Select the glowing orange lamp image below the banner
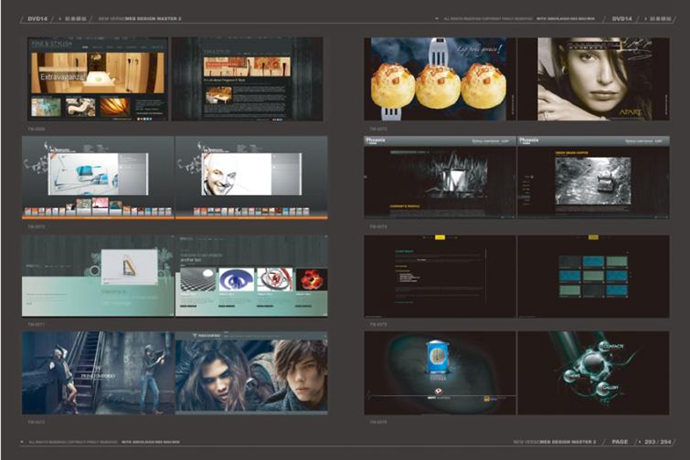Image resolution: width=690 pixels, height=460 pixels. (x=115, y=107)
